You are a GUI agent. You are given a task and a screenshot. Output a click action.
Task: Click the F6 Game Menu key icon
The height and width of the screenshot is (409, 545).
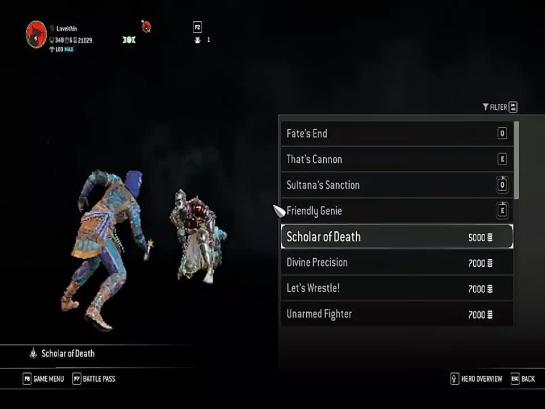click(x=27, y=379)
